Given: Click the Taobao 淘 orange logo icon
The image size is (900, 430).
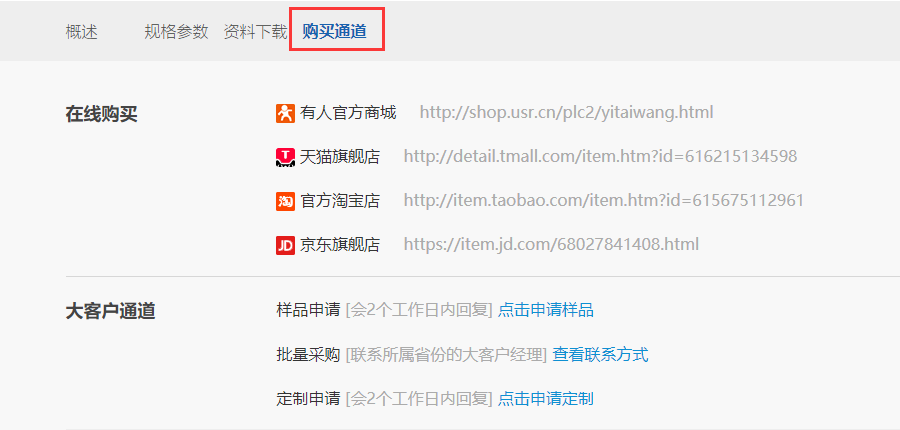Looking at the screenshot, I should pos(285,202).
